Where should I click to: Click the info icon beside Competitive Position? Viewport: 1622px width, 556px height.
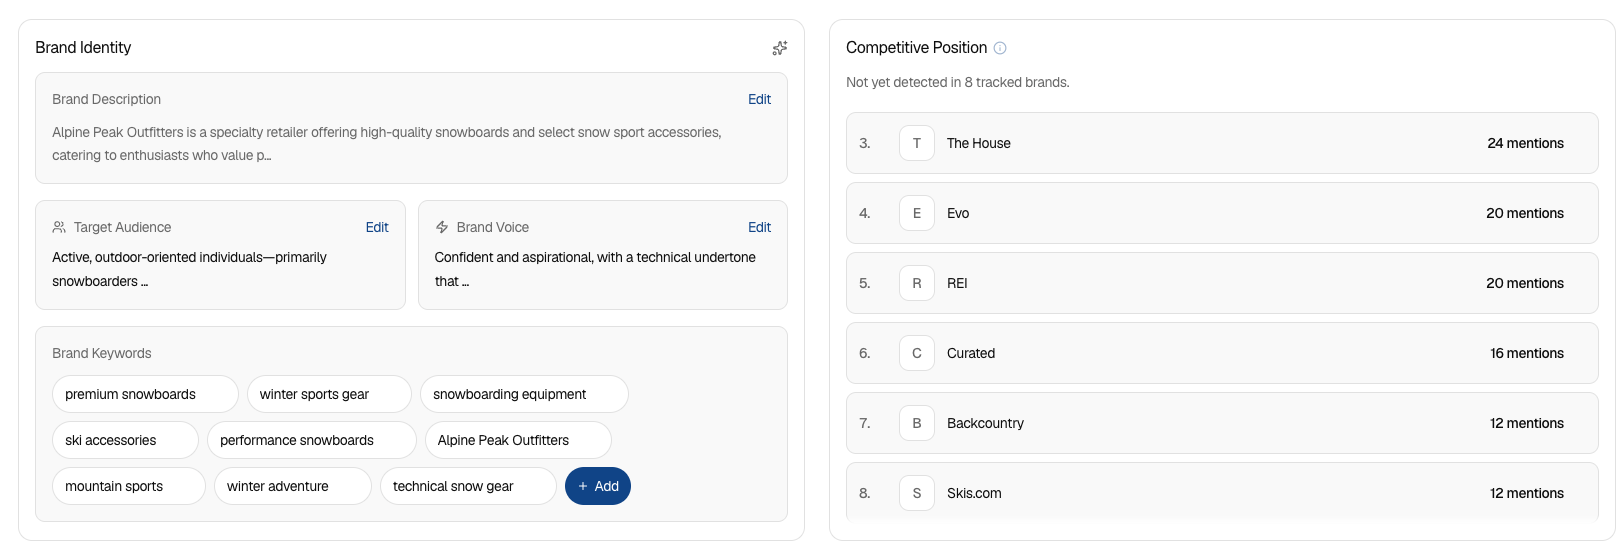1000,48
